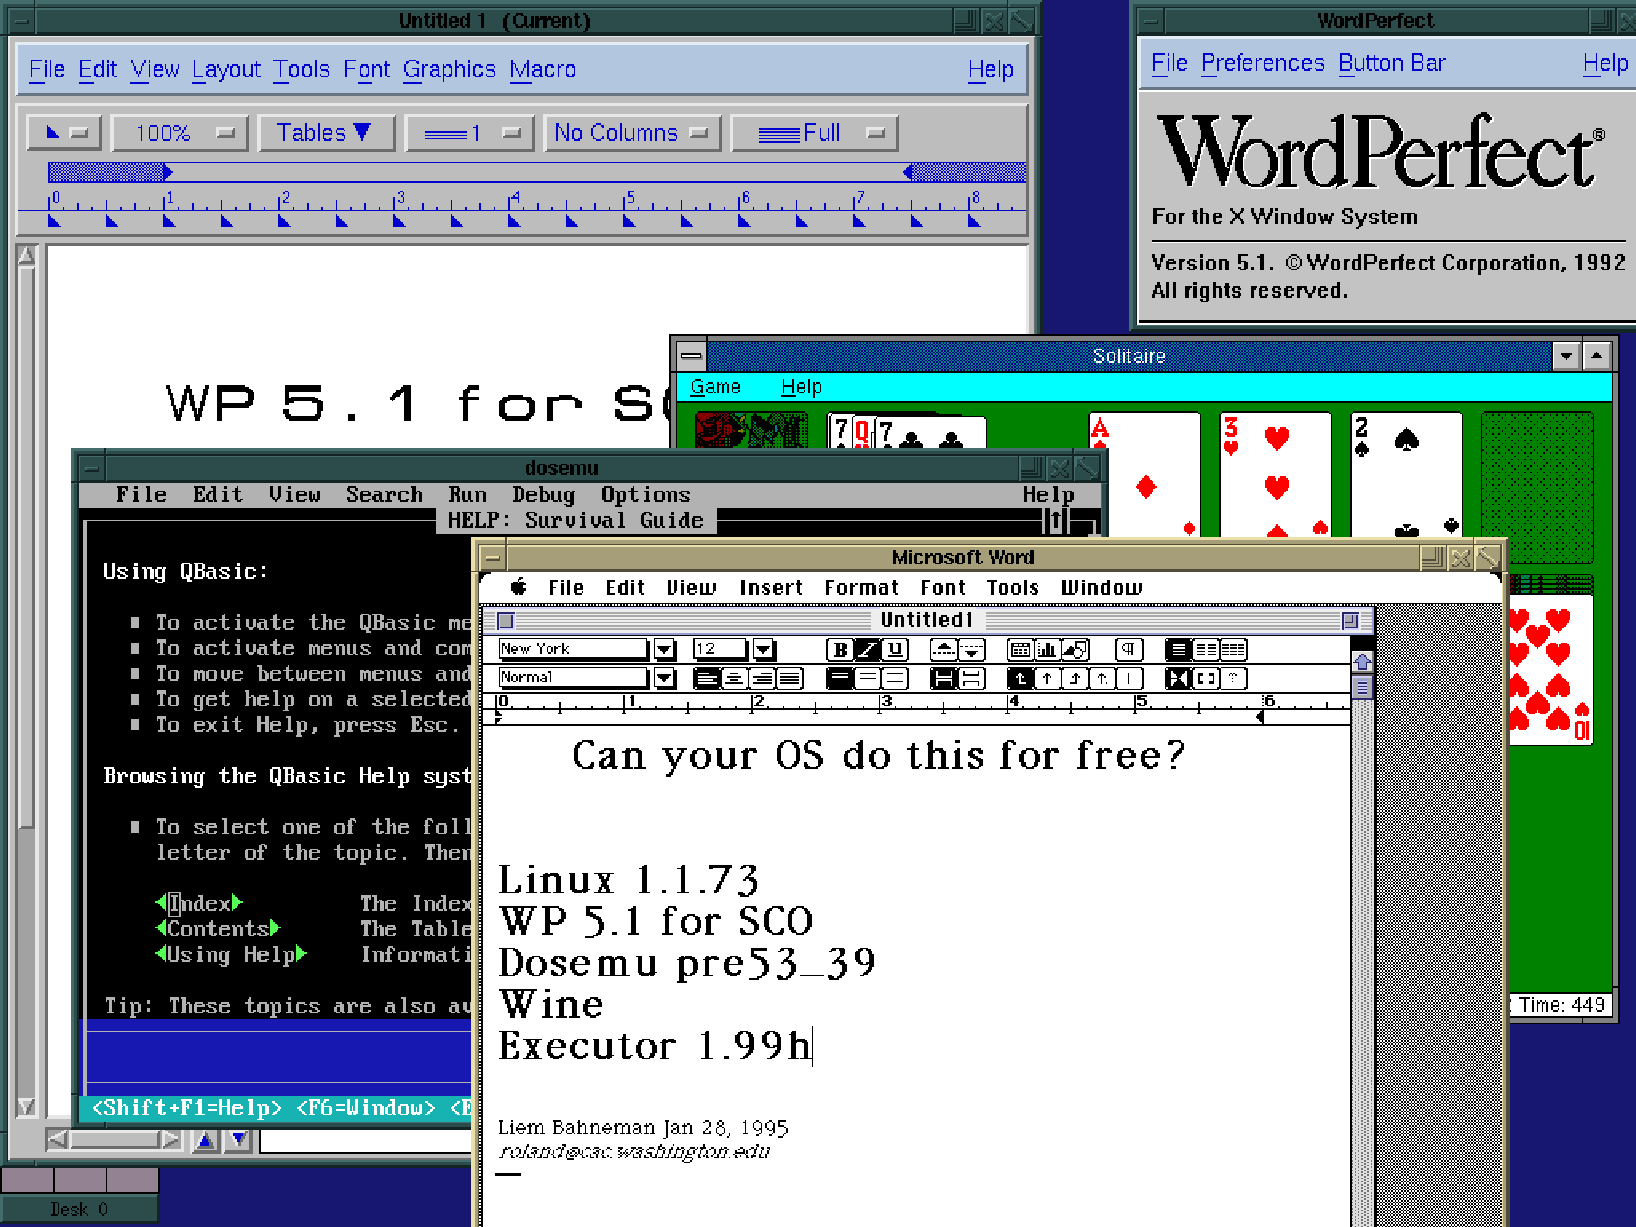
Task: Choose one-and-a-half line spacing icon in Word
Action: click(x=867, y=679)
